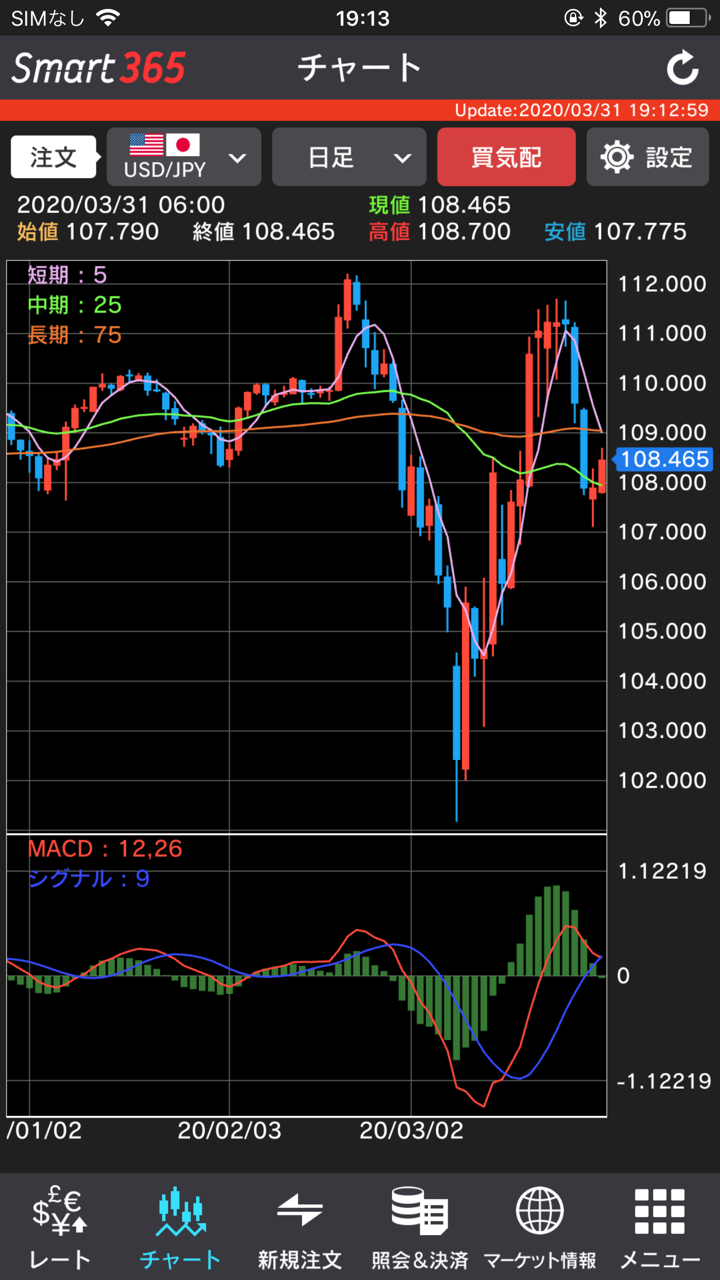Tap the gear icon for 設定
Image resolution: width=720 pixels, height=1280 pixels.
coord(617,157)
